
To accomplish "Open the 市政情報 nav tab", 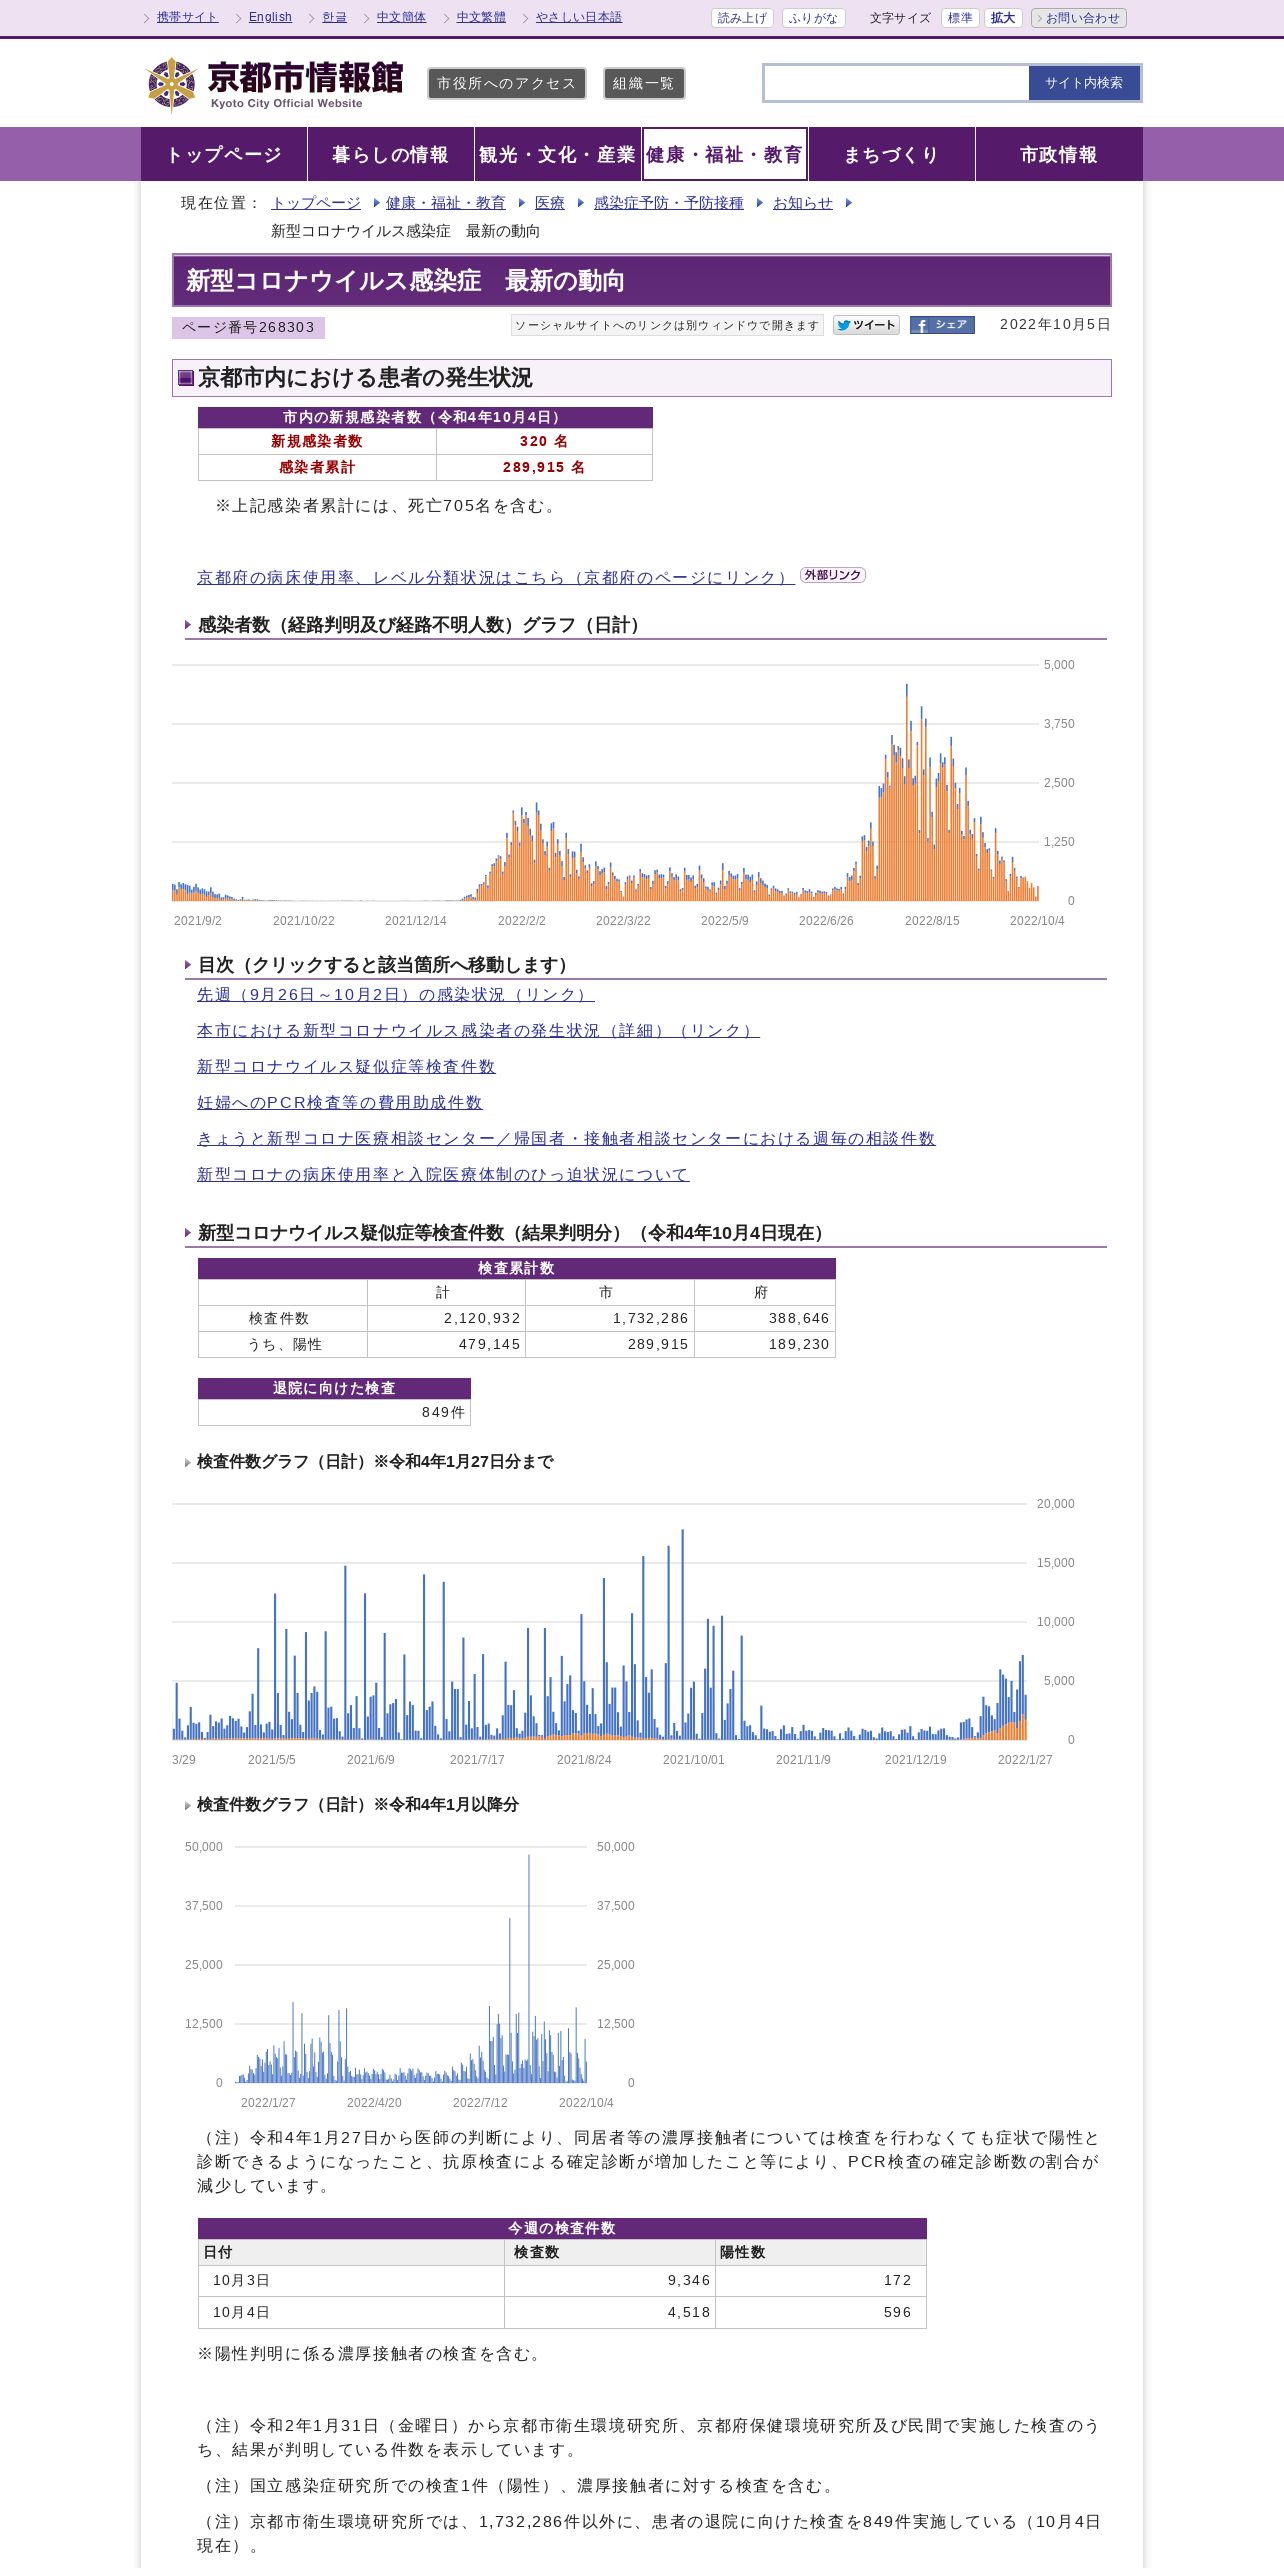I will [x=1059, y=154].
